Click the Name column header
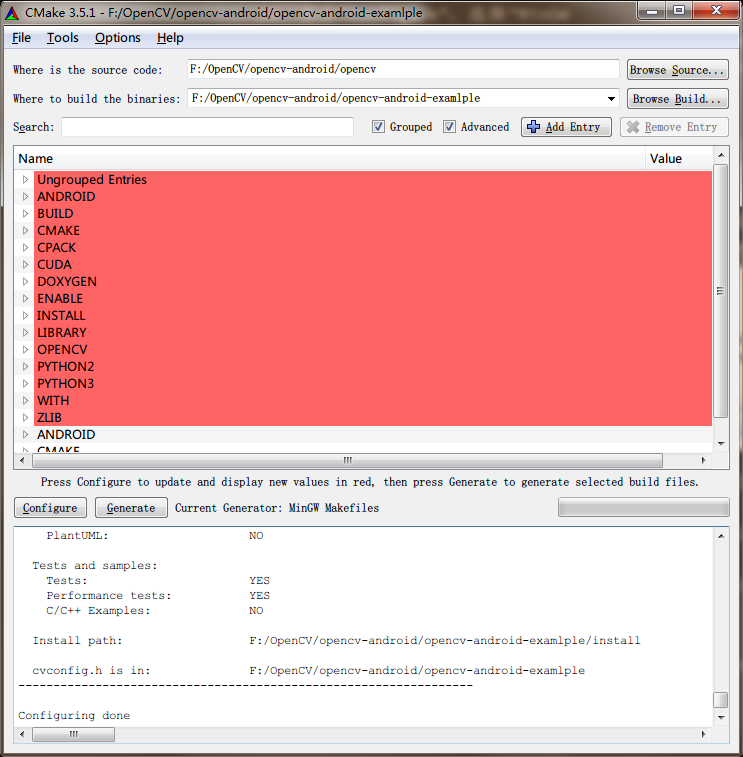 (x=329, y=158)
